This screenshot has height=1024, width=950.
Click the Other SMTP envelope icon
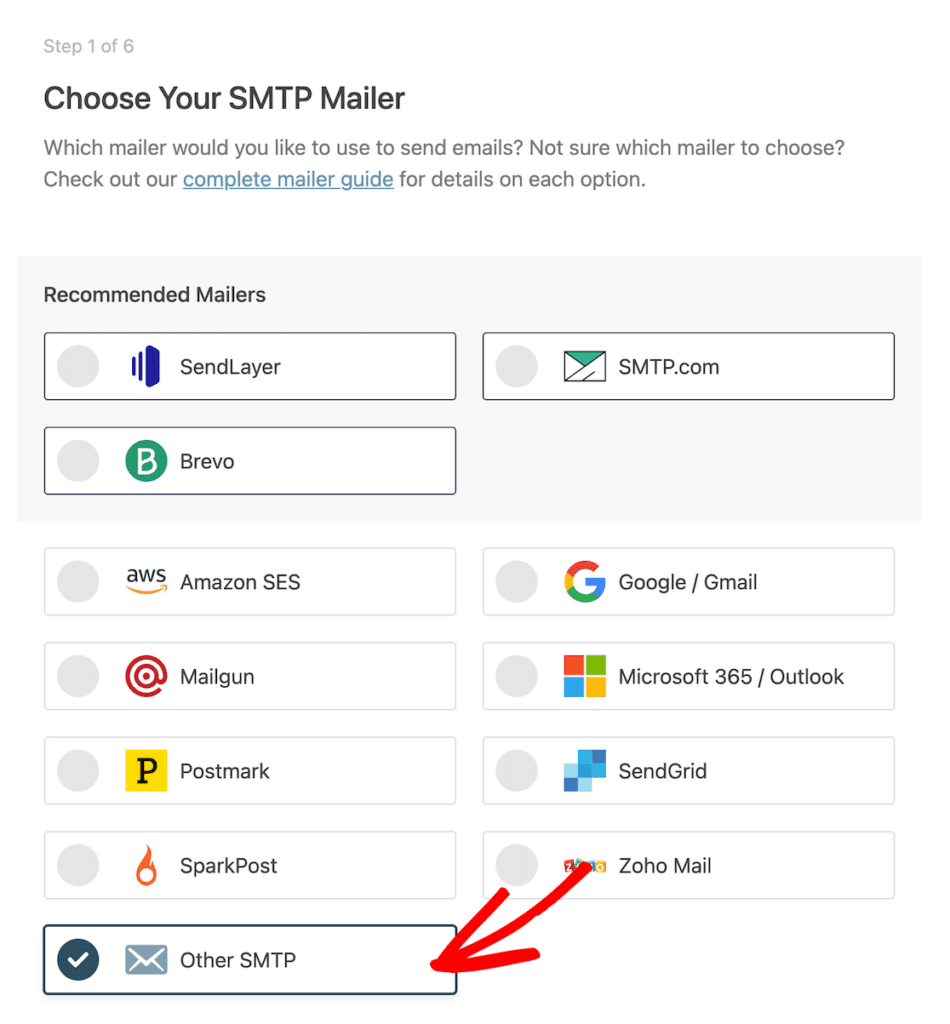point(146,959)
